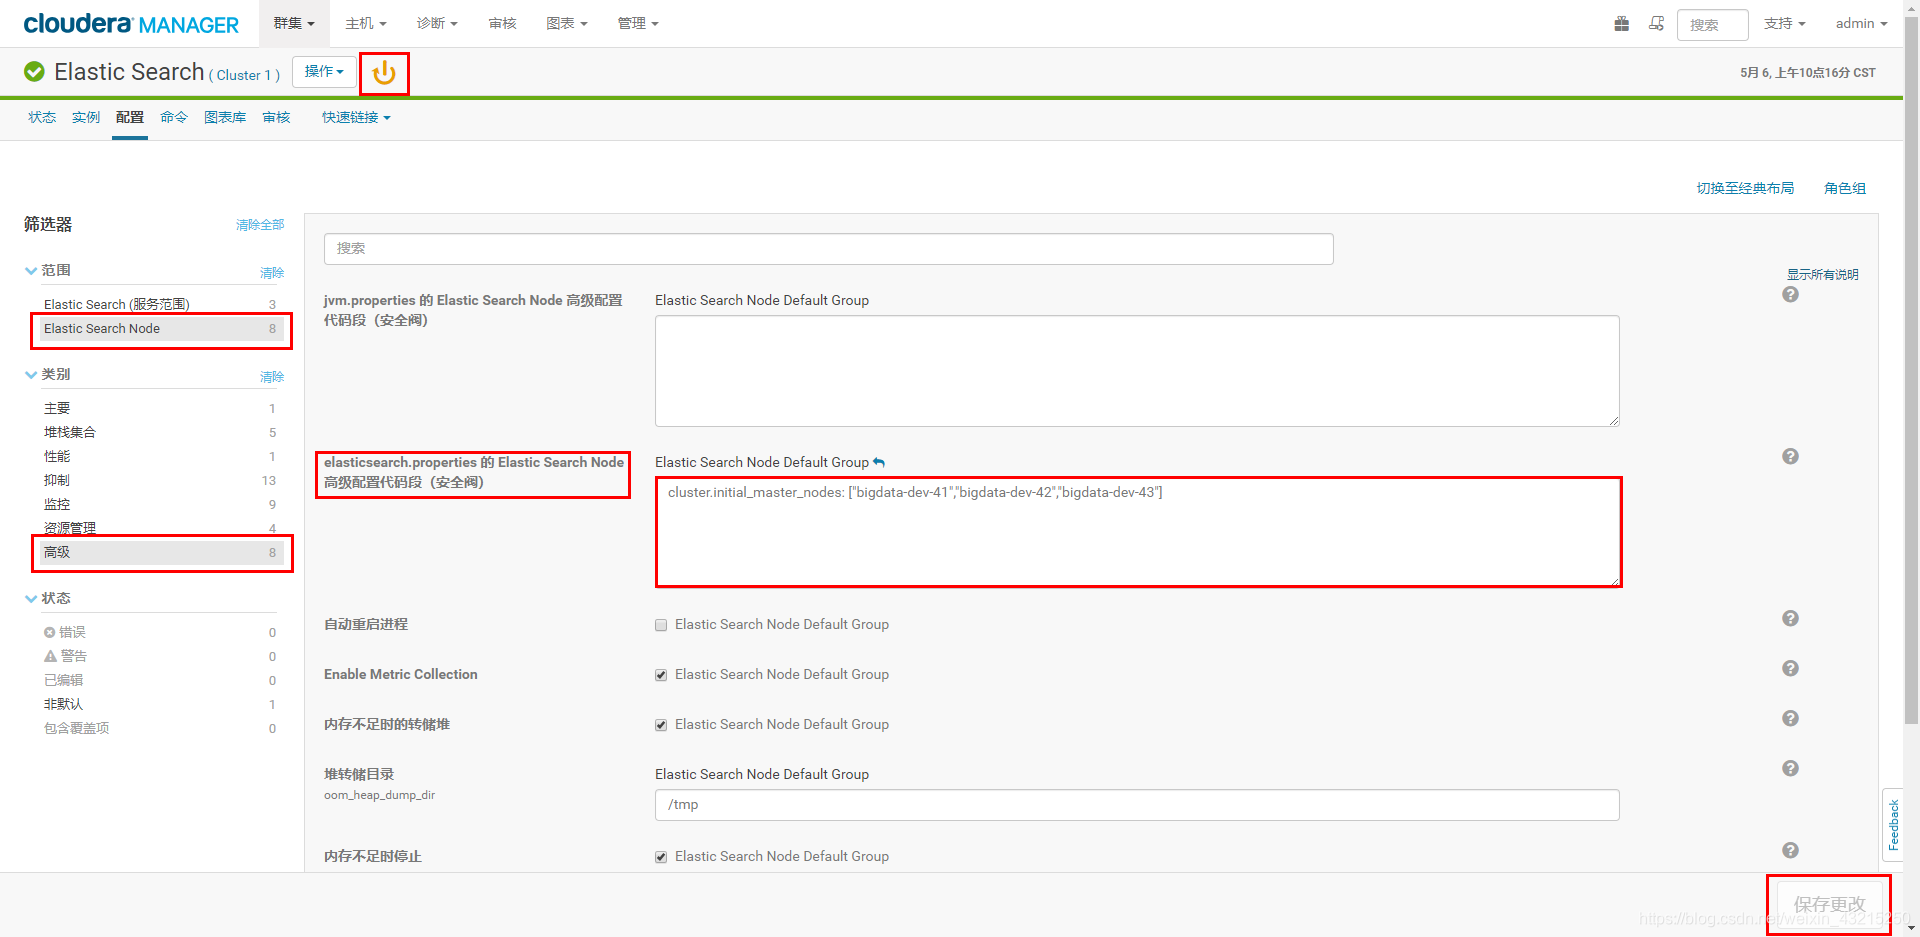The image size is (1920, 937).
Task: Click the jvm.properties text area
Action: pos(1137,371)
